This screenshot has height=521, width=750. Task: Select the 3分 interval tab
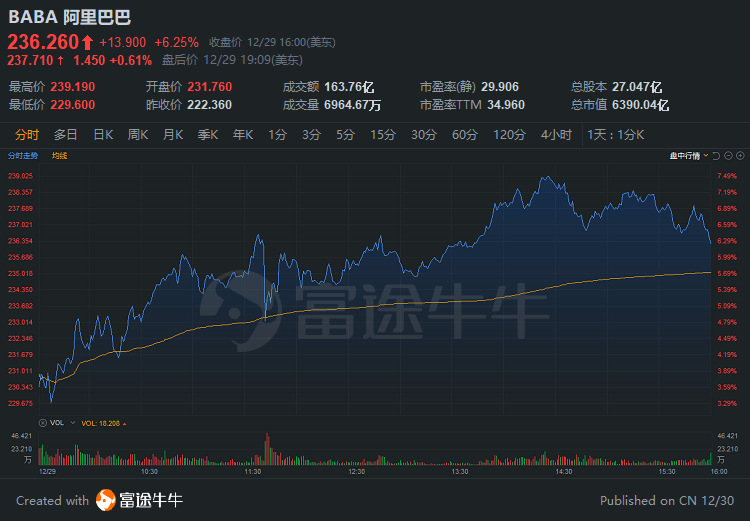pos(311,135)
